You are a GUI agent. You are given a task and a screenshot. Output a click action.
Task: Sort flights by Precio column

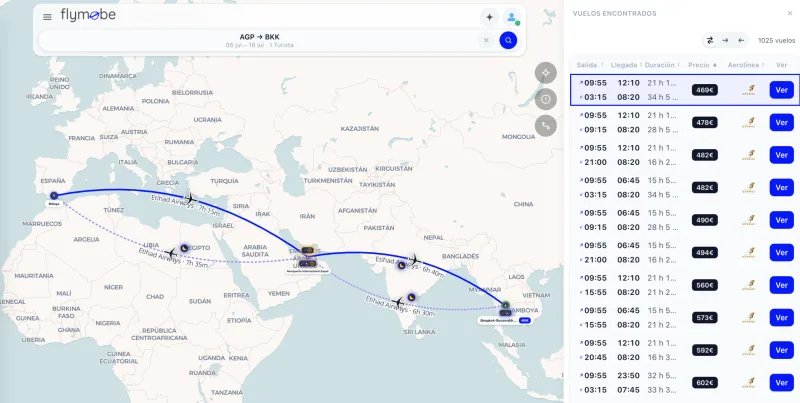702,65
